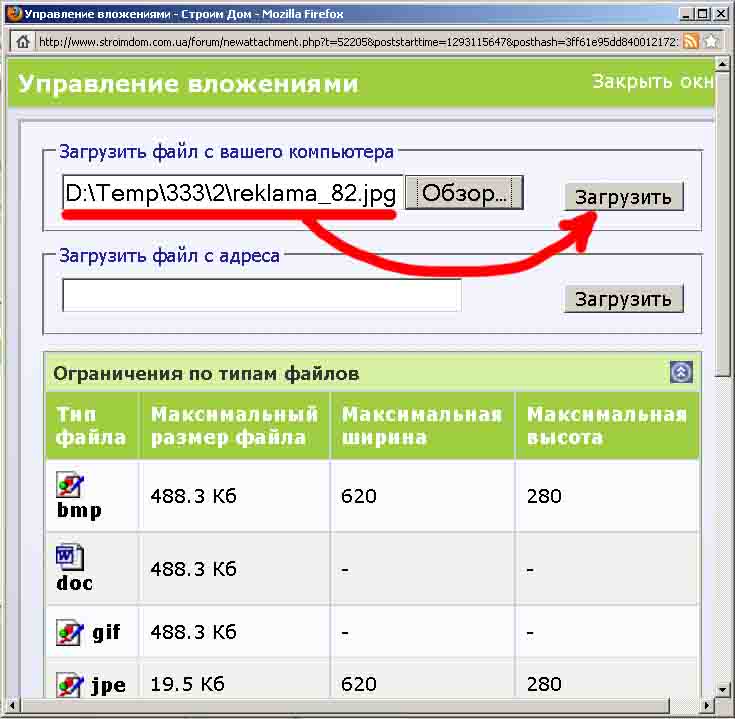Click the 620 width value in jpe row
The height and width of the screenshot is (719, 735).
[x=359, y=684]
